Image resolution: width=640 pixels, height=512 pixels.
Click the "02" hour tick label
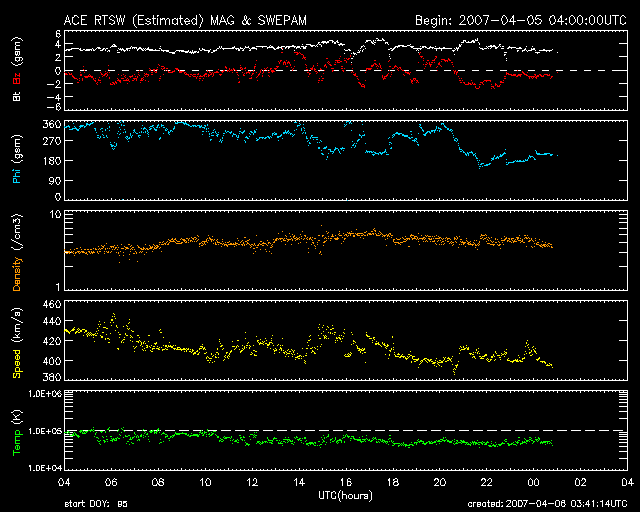[580, 482]
